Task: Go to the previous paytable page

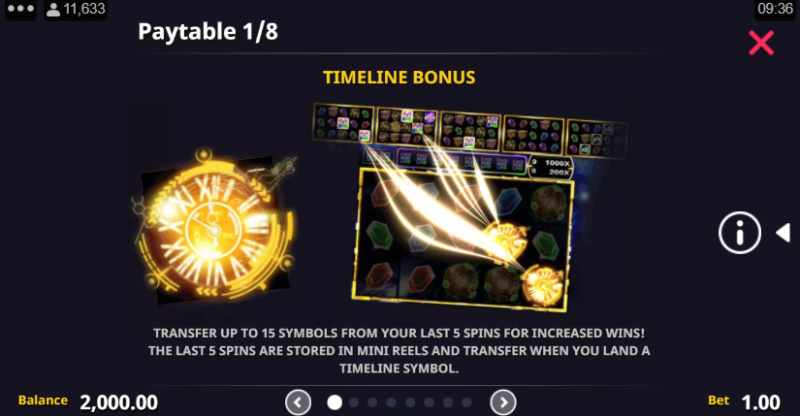Action: 298,403
